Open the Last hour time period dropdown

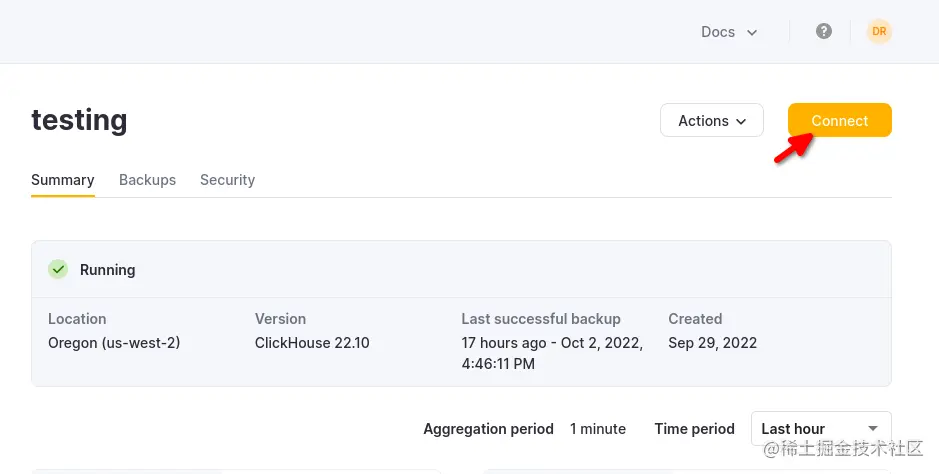point(820,429)
